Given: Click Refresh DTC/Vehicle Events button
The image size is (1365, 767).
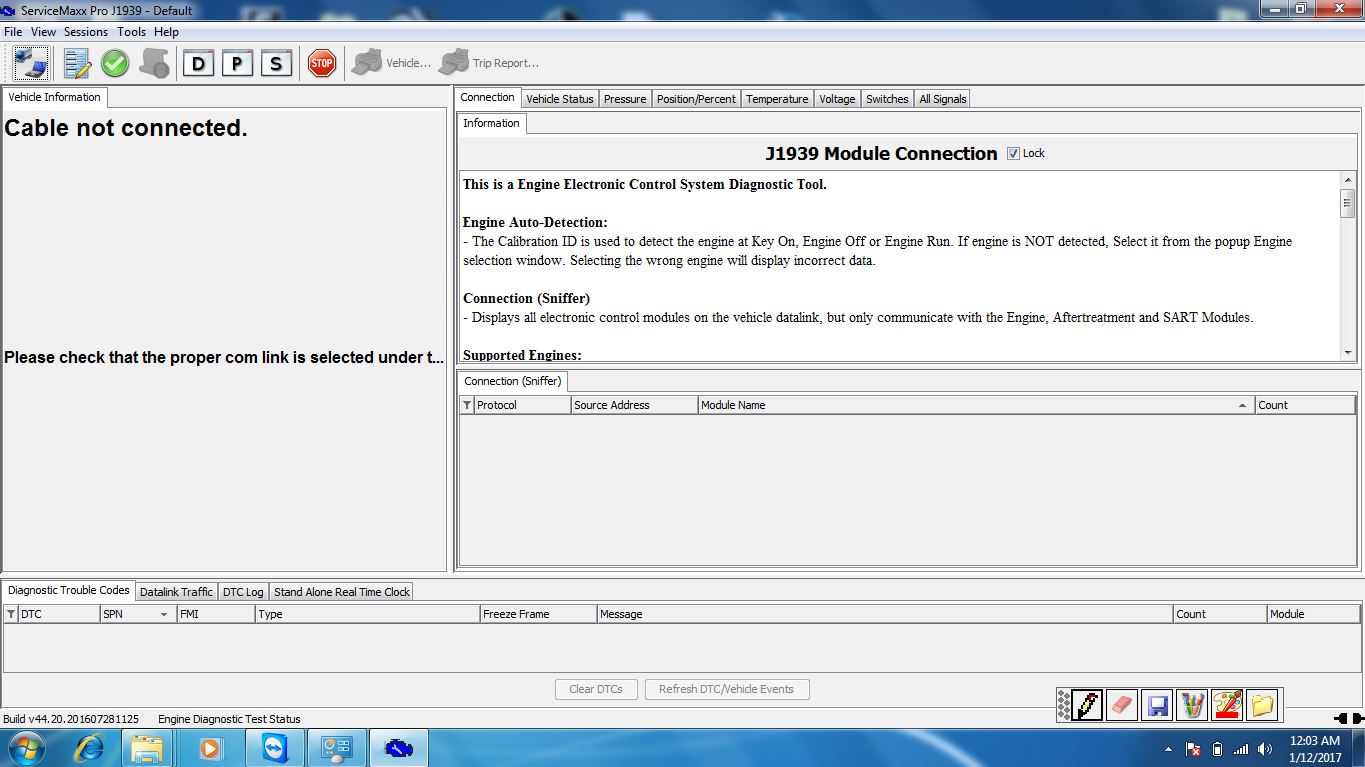Looking at the screenshot, I should [x=727, y=689].
